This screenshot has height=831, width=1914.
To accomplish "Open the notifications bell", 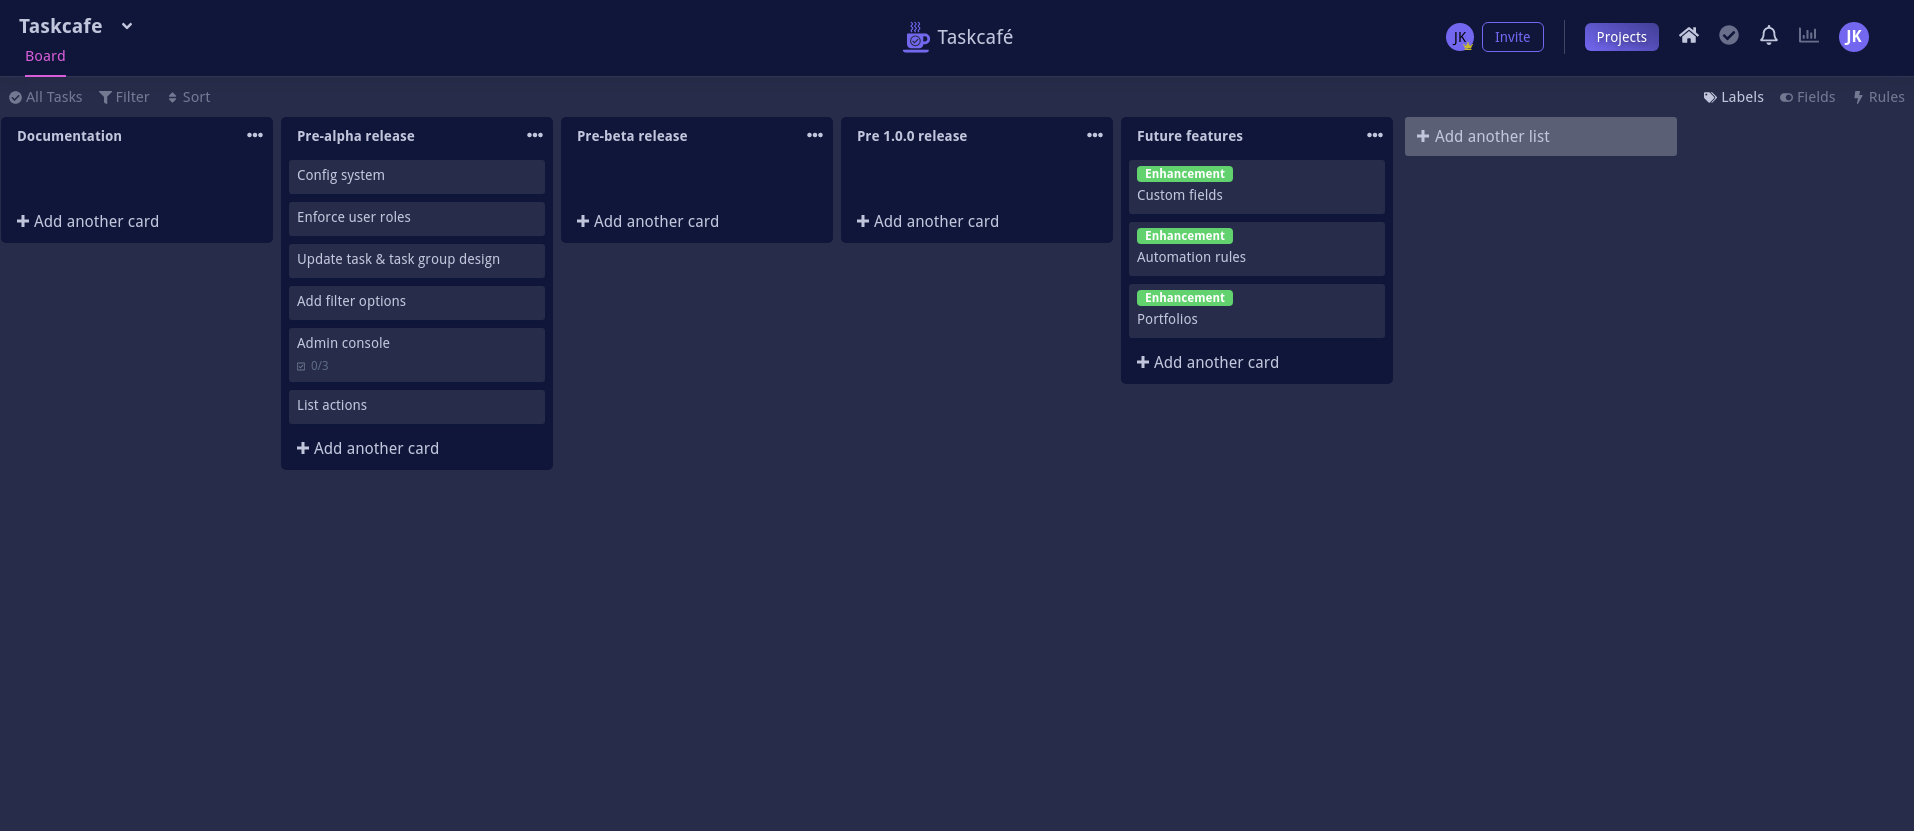I will (1769, 36).
